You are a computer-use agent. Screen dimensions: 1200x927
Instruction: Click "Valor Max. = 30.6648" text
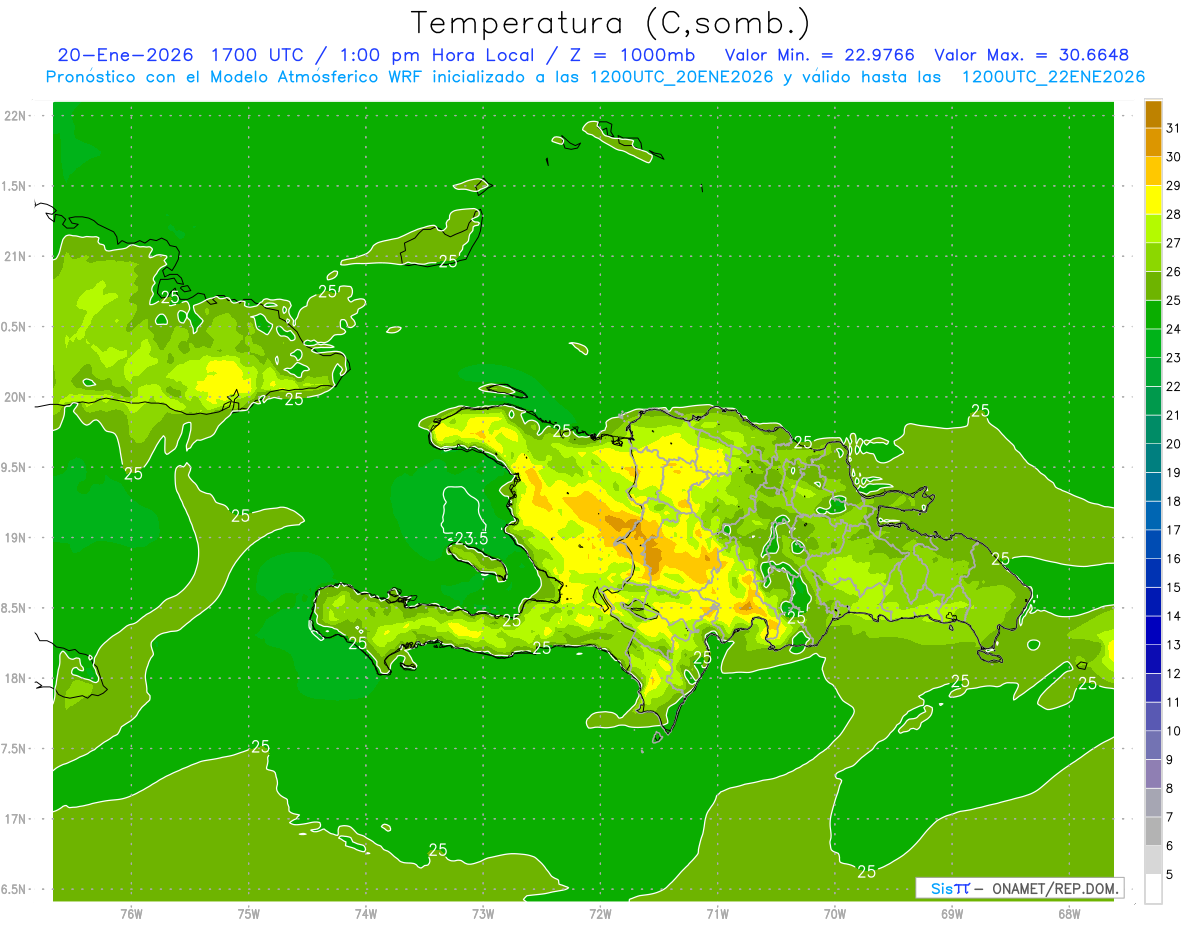tap(1032, 54)
